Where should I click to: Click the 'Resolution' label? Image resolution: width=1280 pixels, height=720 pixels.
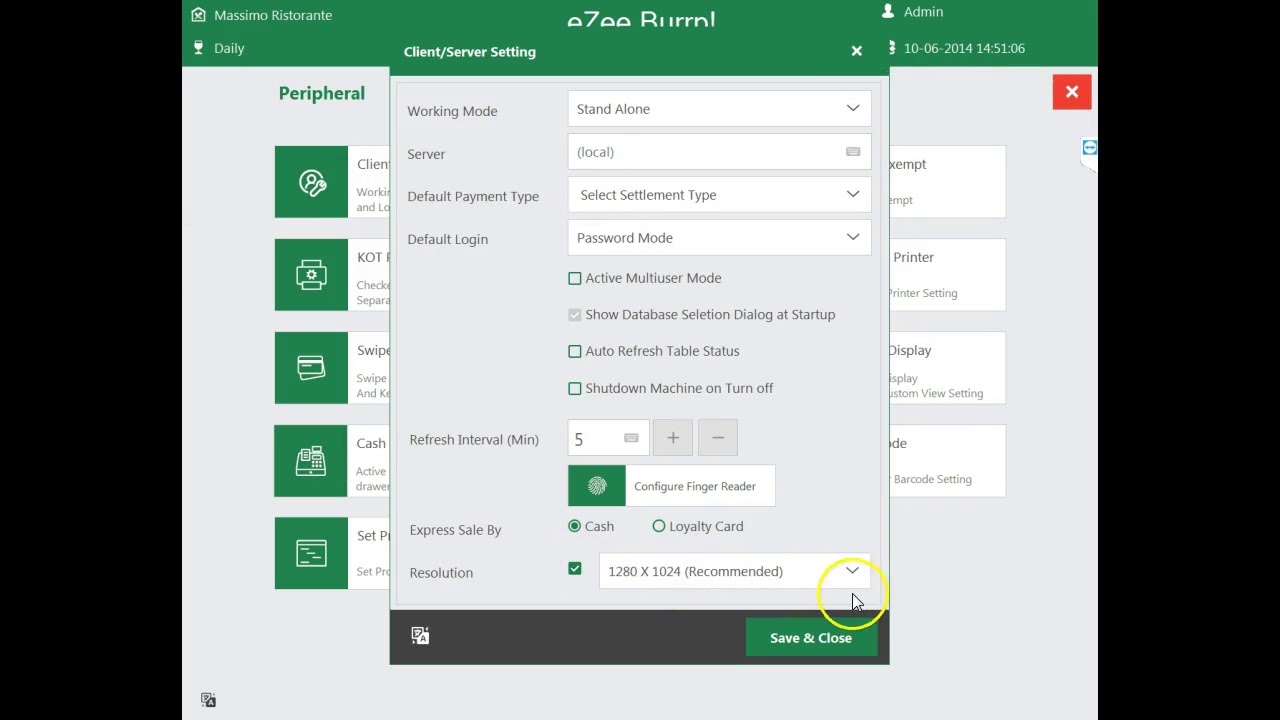tap(441, 573)
